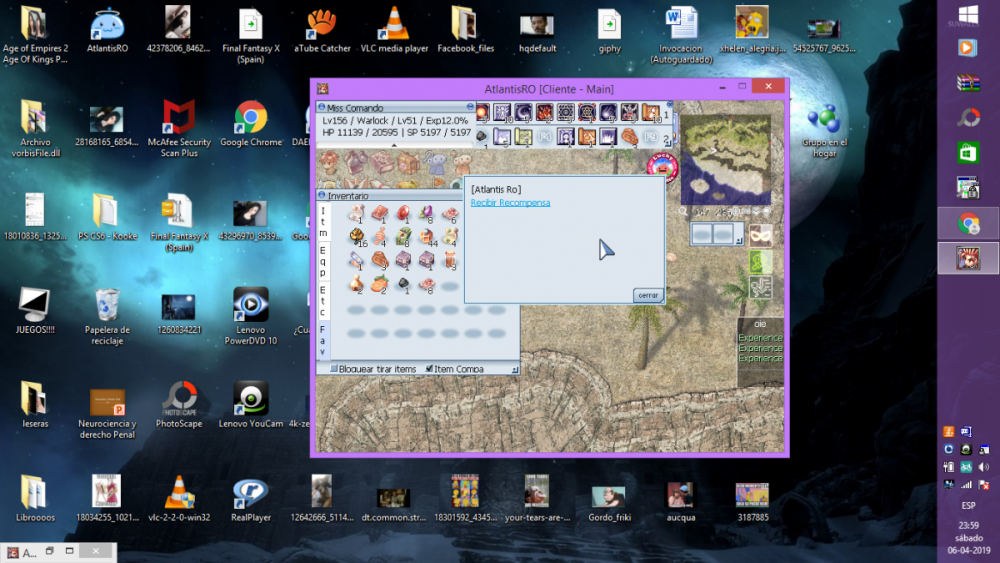Screen dimensions: 1000x563
Task: Open the Facebook_files folder
Action: click(x=466, y=30)
